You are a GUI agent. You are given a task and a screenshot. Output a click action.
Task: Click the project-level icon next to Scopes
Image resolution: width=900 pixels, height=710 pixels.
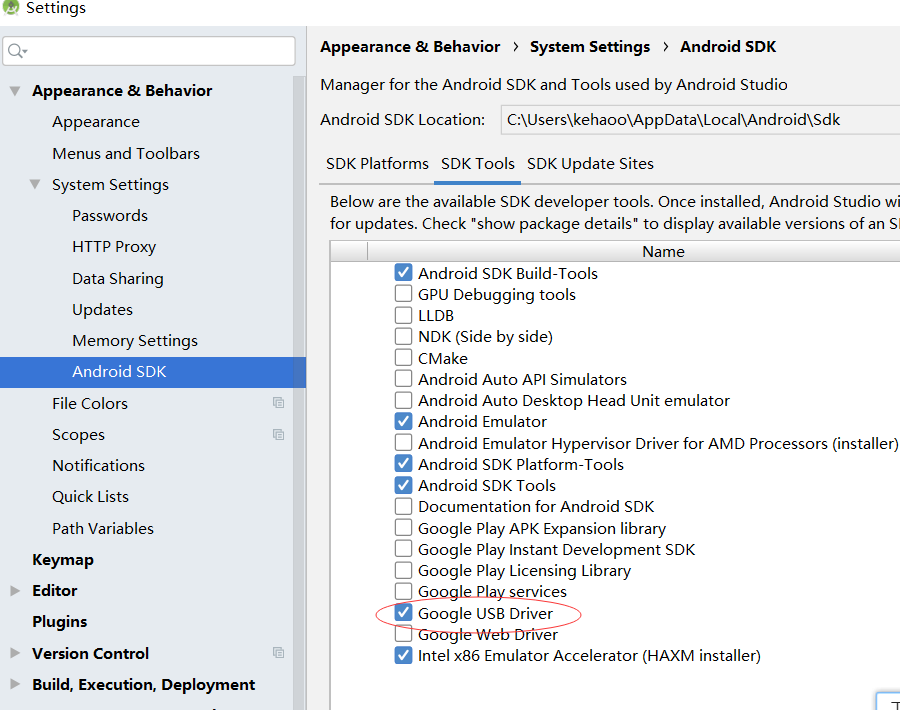coord(278,434)
